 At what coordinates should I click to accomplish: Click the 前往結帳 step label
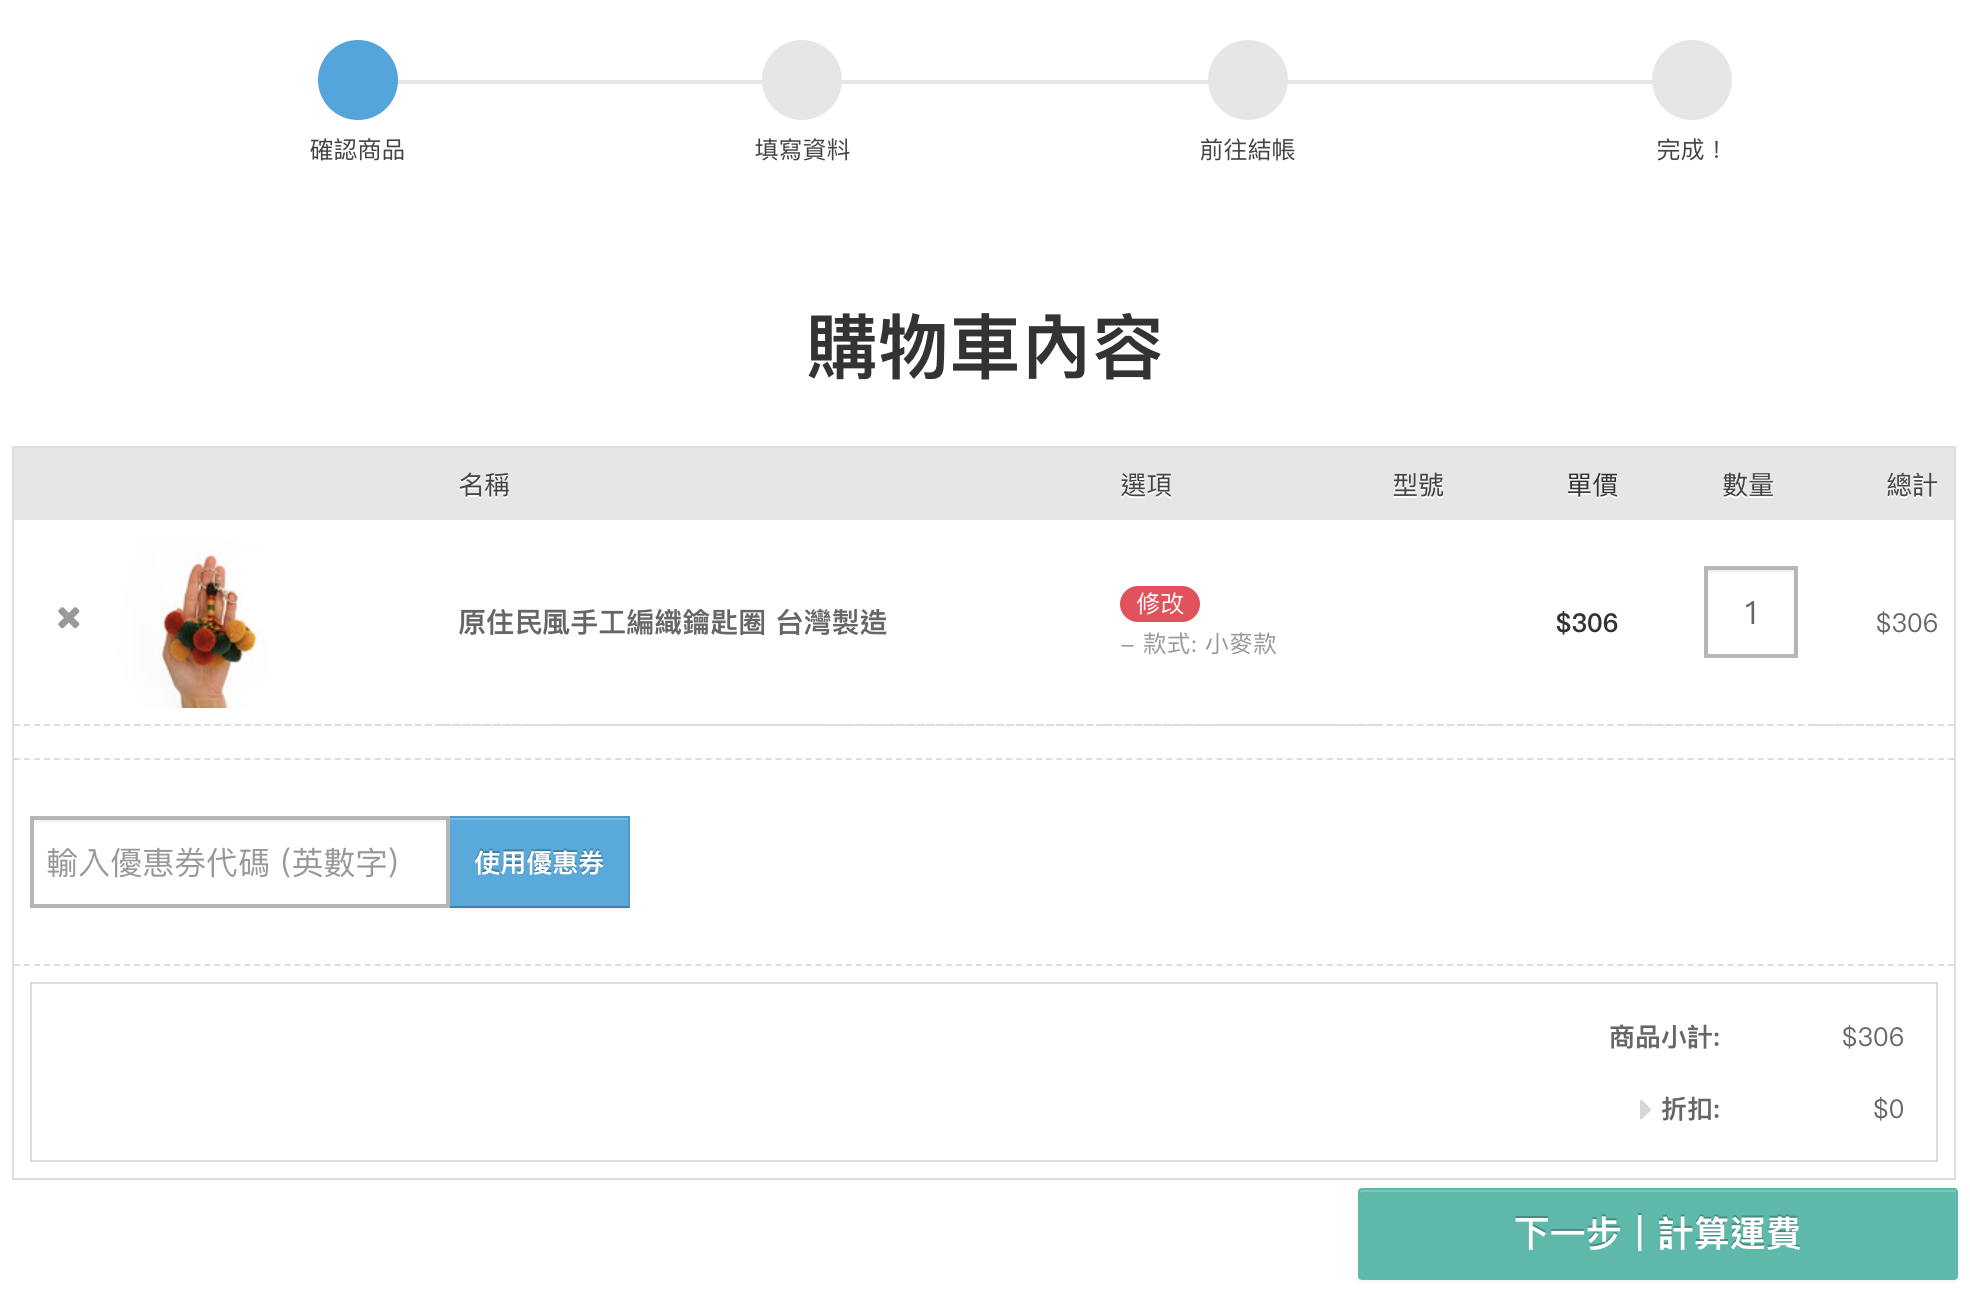1247,150
